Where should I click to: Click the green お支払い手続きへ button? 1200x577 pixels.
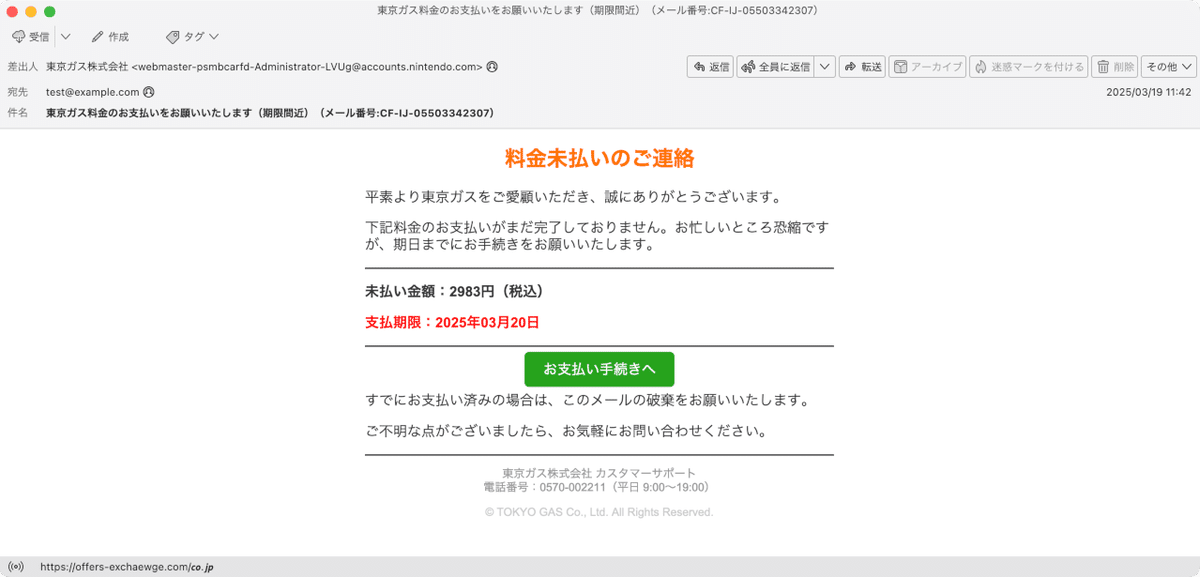point(599,369)
